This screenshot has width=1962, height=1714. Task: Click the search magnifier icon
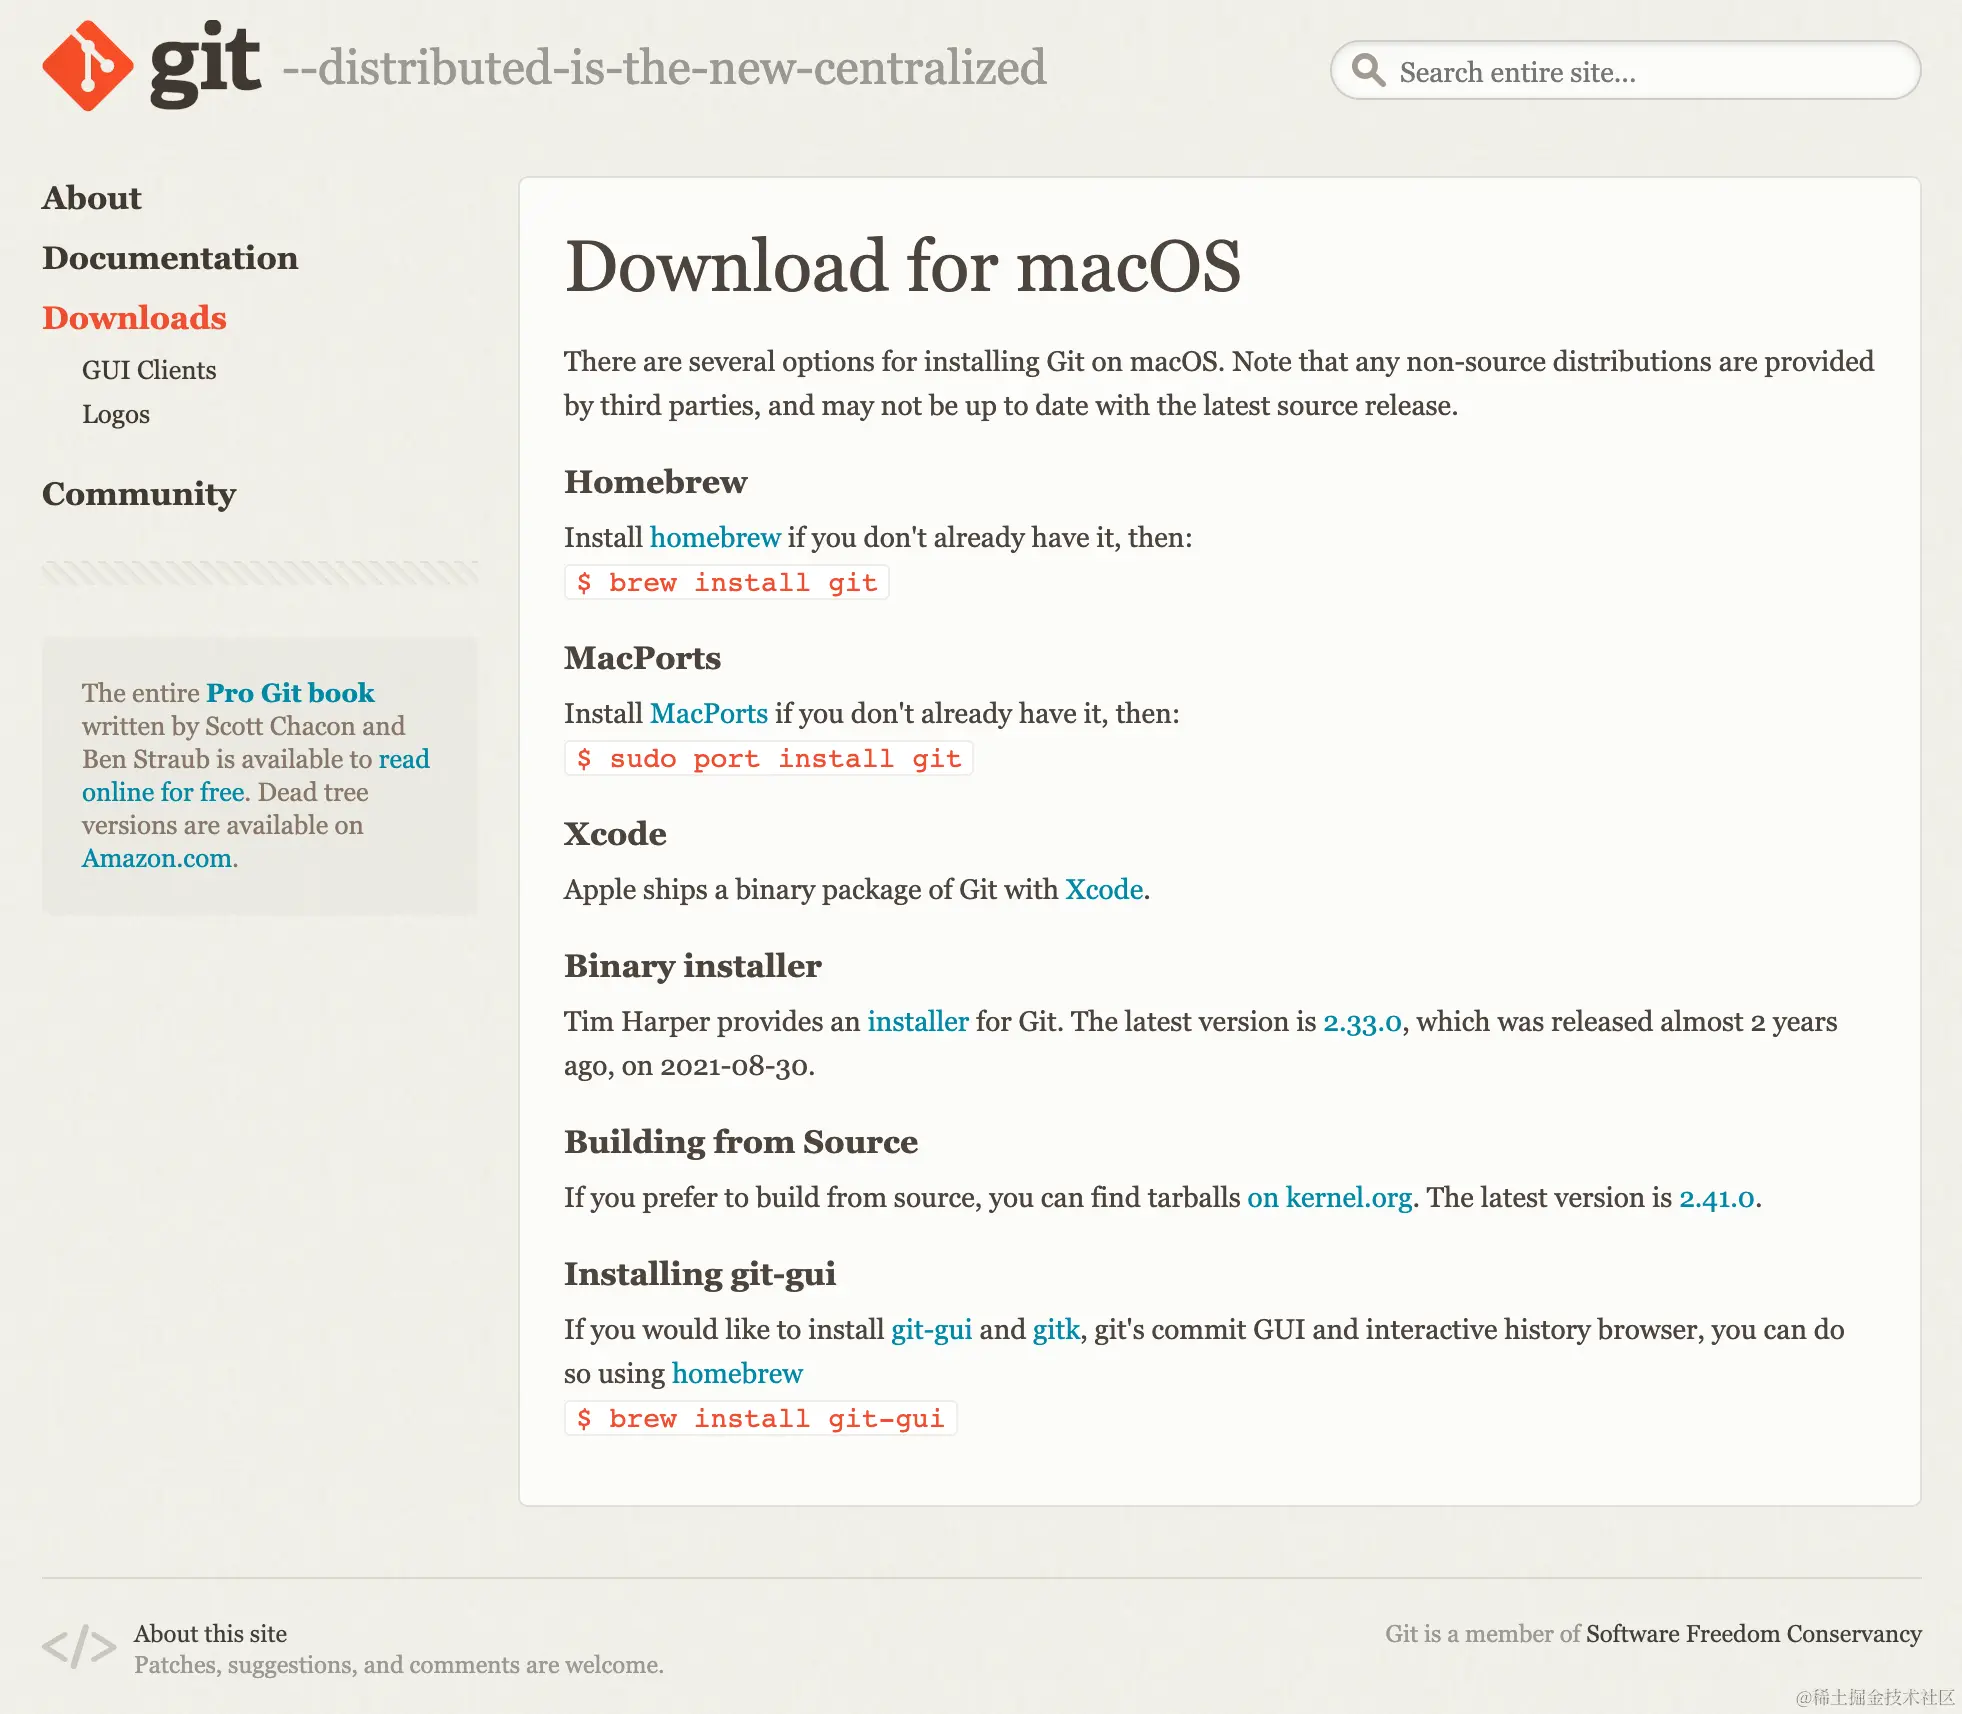(x=1367, y=71)
